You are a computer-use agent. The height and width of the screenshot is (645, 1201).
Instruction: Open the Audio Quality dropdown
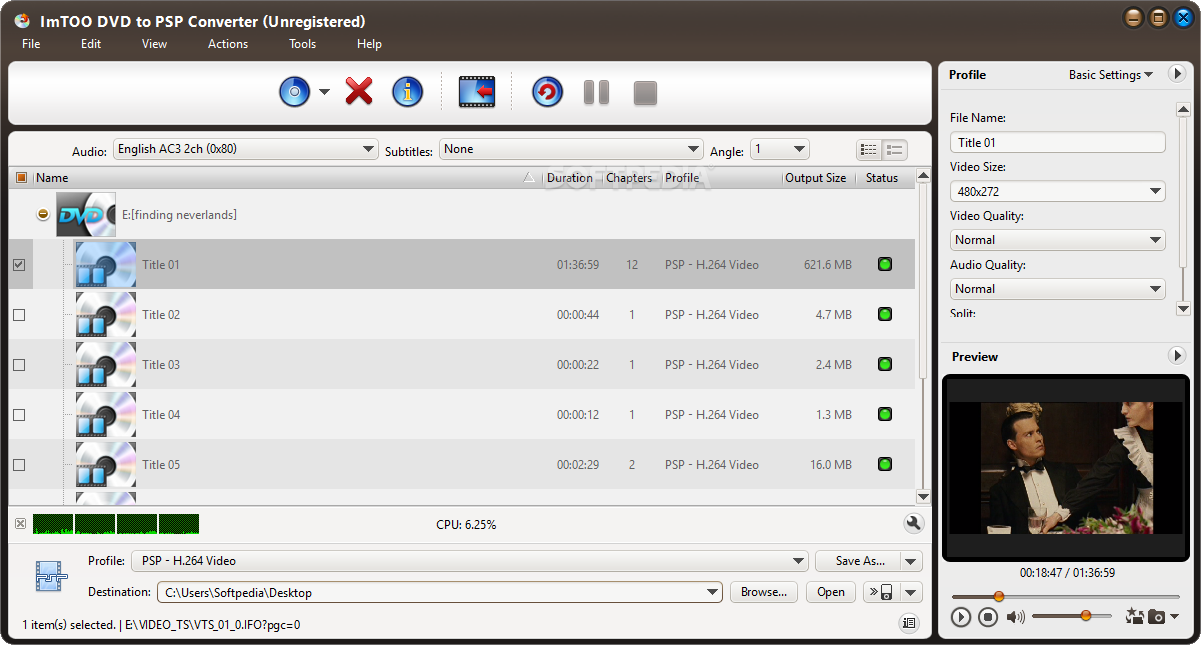pos(1057,289)
